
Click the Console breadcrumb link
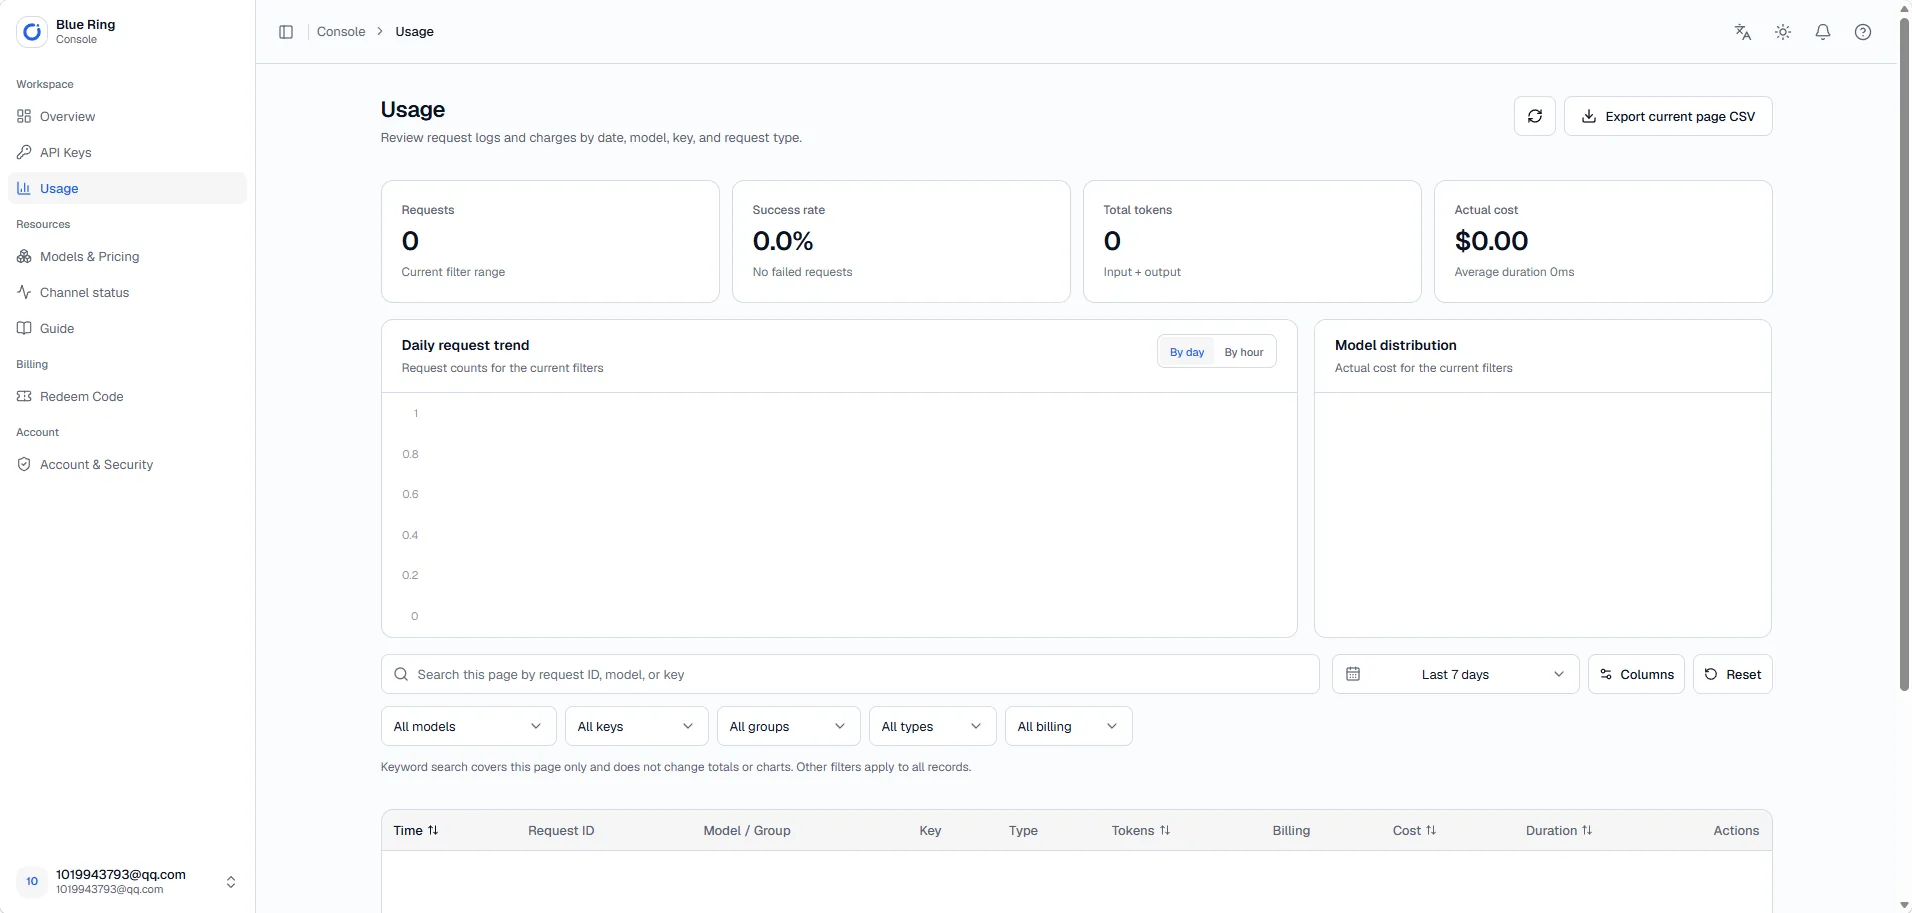[x=341, y=32]
